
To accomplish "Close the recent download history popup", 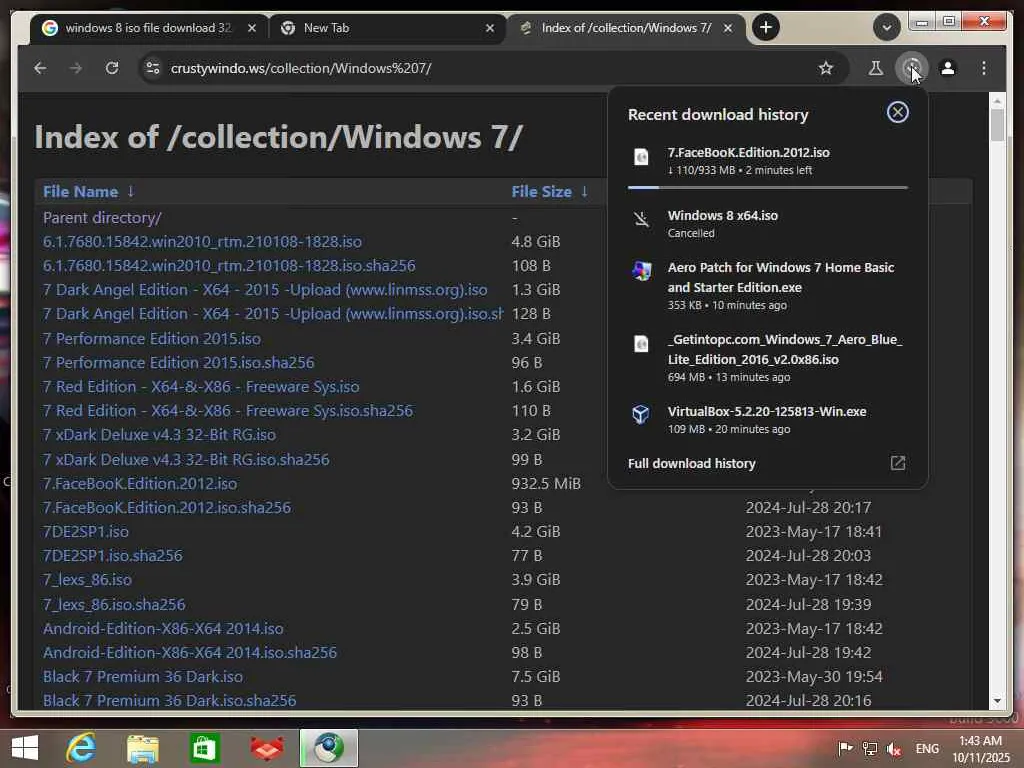I will [x=897, y=112].
